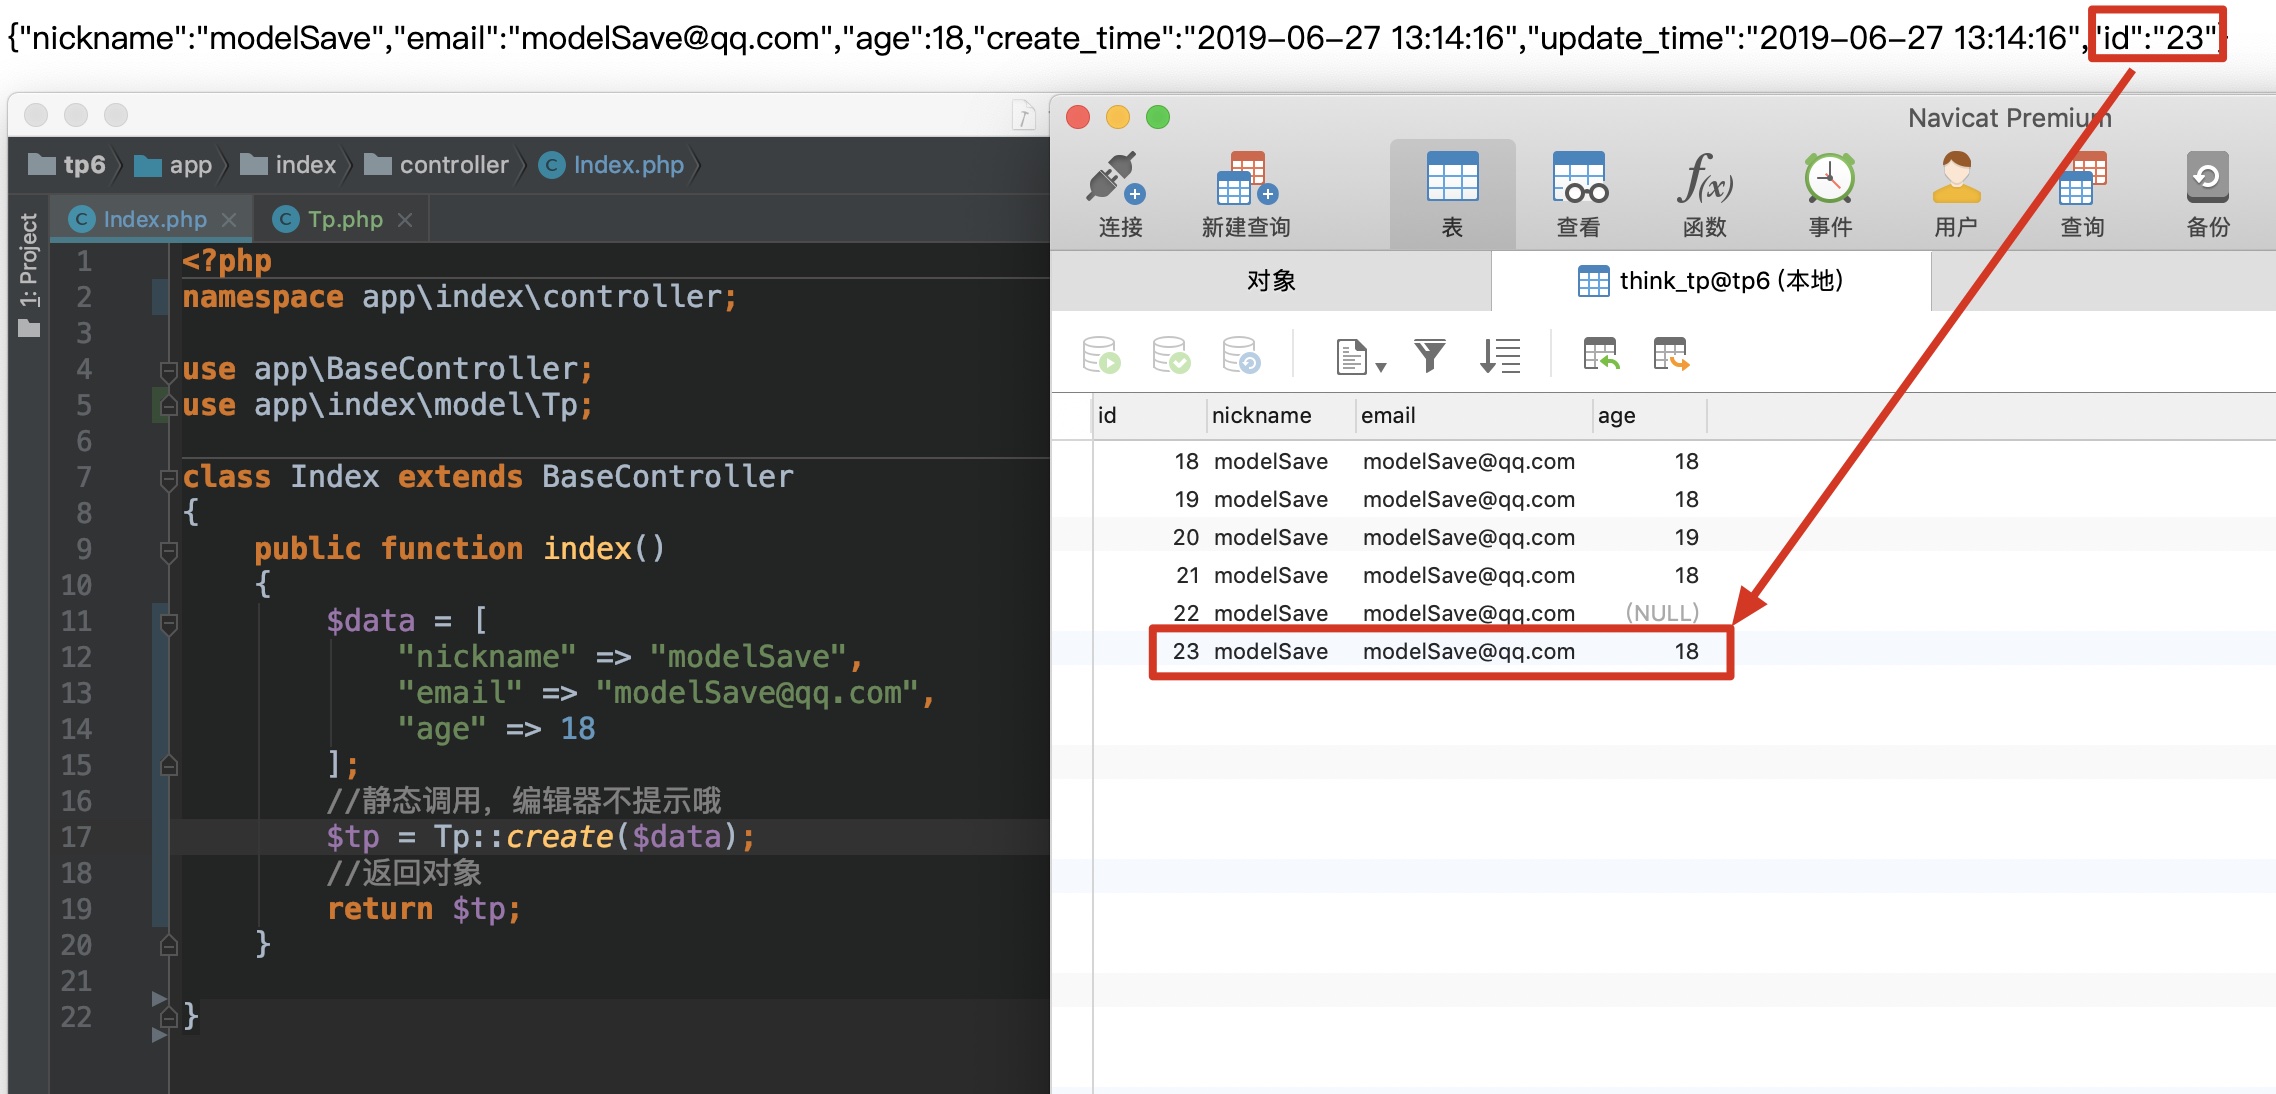Click the app breadcrumb folder
This screenshot has width=2276, height=1094.
(x=174, y=164)
